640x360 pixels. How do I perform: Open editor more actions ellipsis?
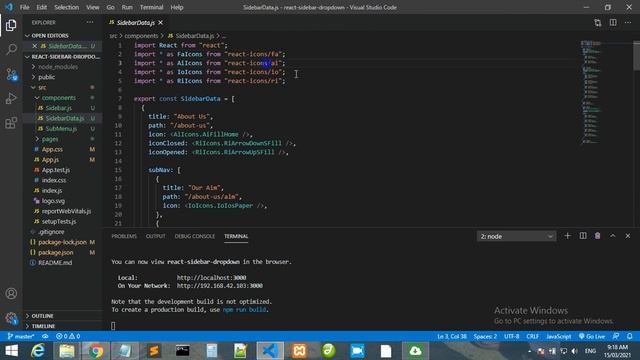(x=628, y=22)
